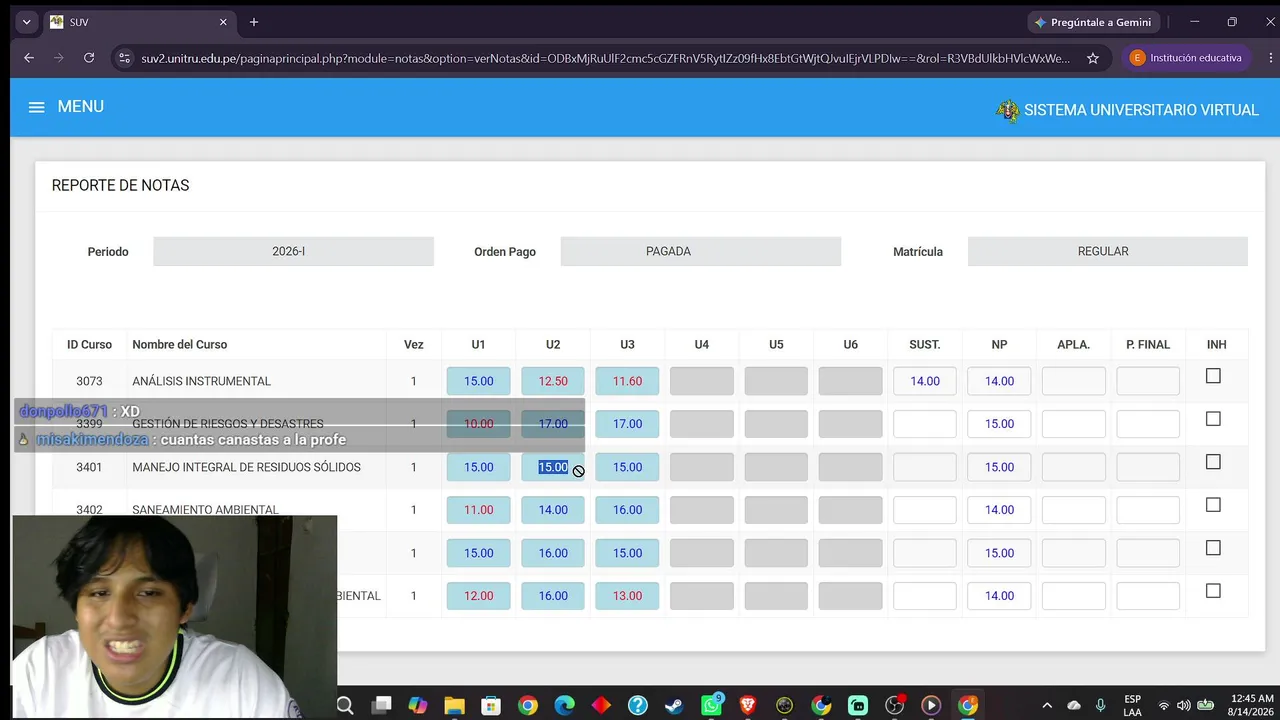Click the address bar URL
Screen dimensions: 1280x720
[605, 58]
